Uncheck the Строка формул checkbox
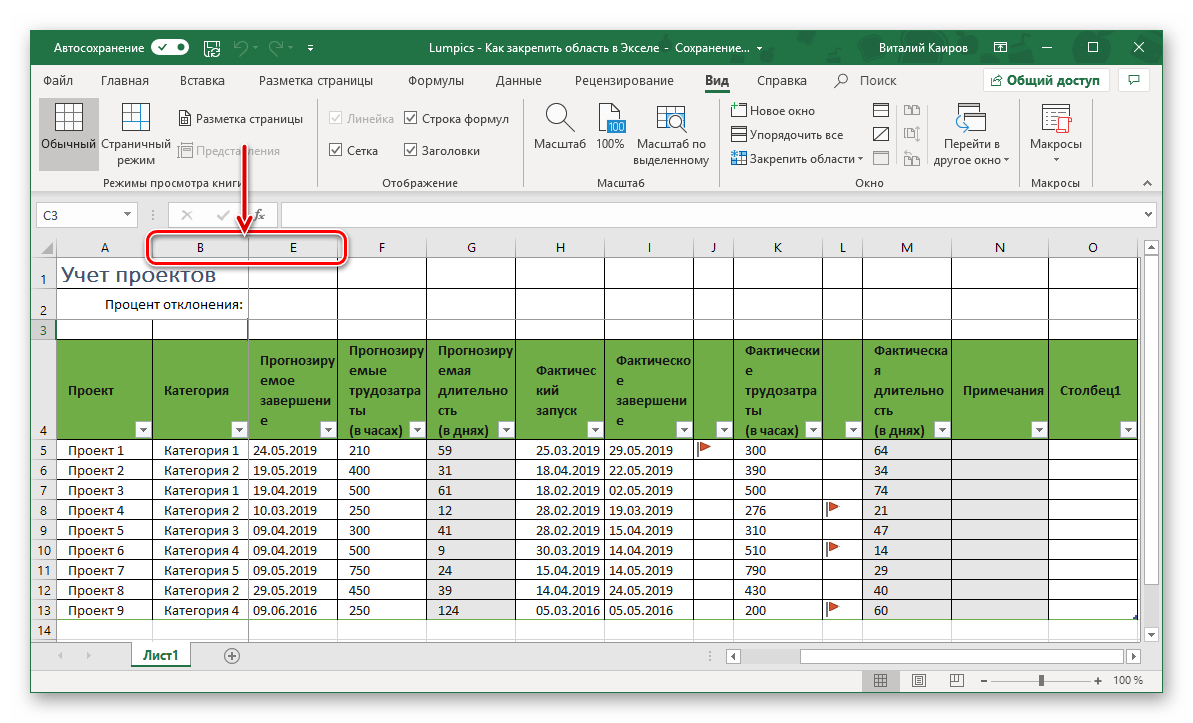The image size is (1193, 723). pos(411,119)
